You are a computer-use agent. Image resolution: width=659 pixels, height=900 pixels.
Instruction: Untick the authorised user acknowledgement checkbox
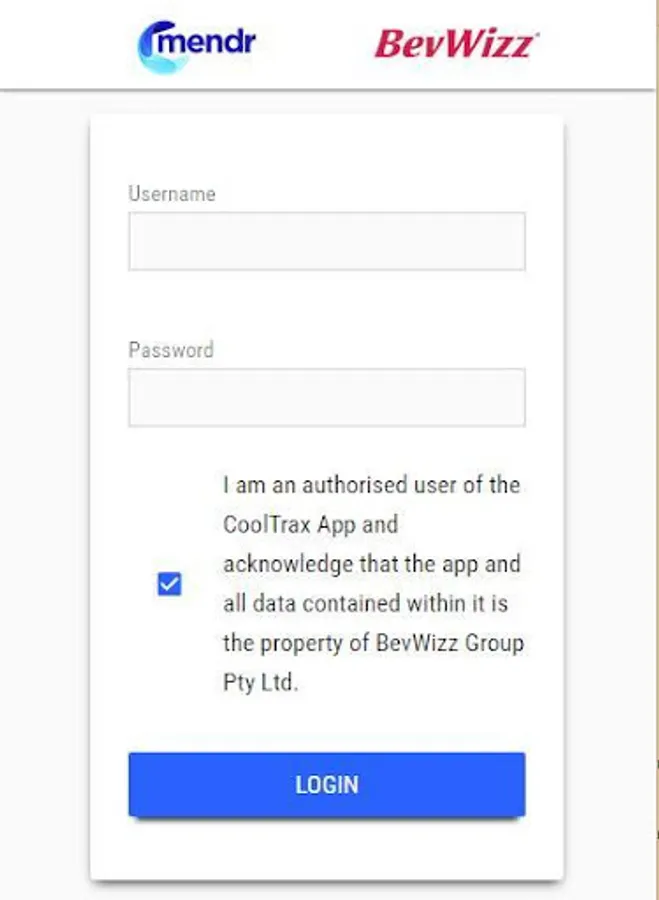170,584
